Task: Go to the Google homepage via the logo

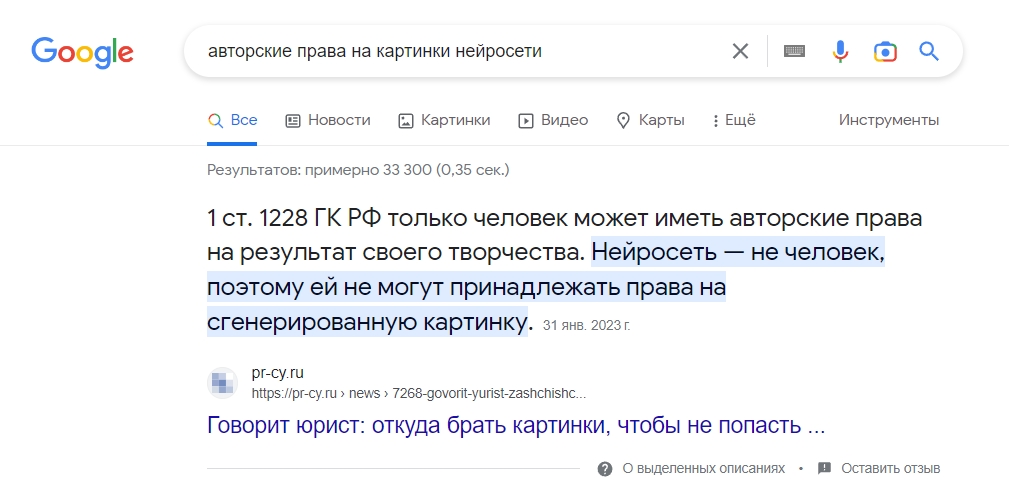Action: tap(82, 51)
